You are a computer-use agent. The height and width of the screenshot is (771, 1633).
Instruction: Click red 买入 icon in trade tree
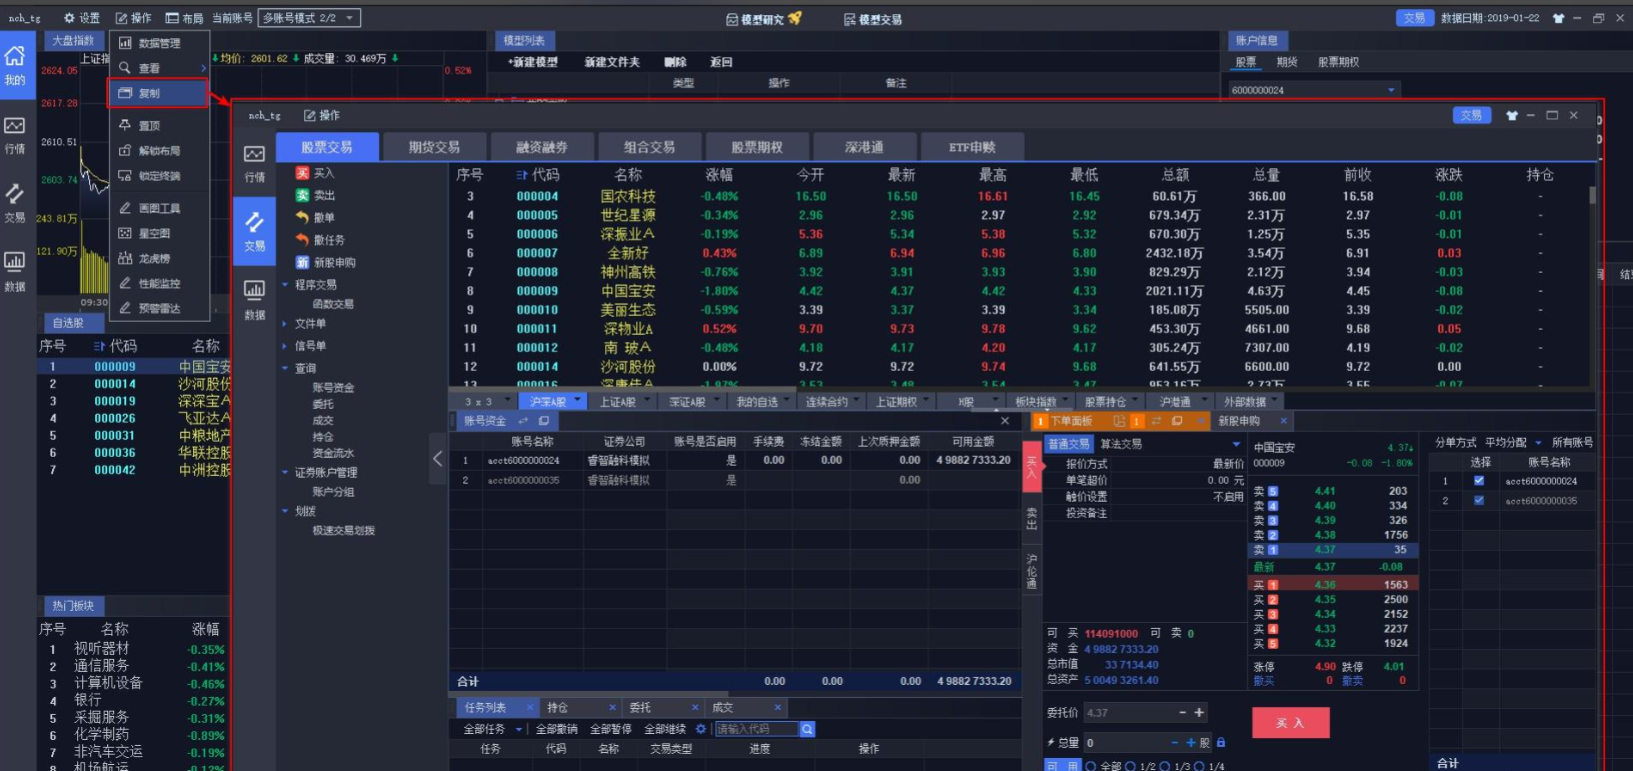(x=302, y=173)
